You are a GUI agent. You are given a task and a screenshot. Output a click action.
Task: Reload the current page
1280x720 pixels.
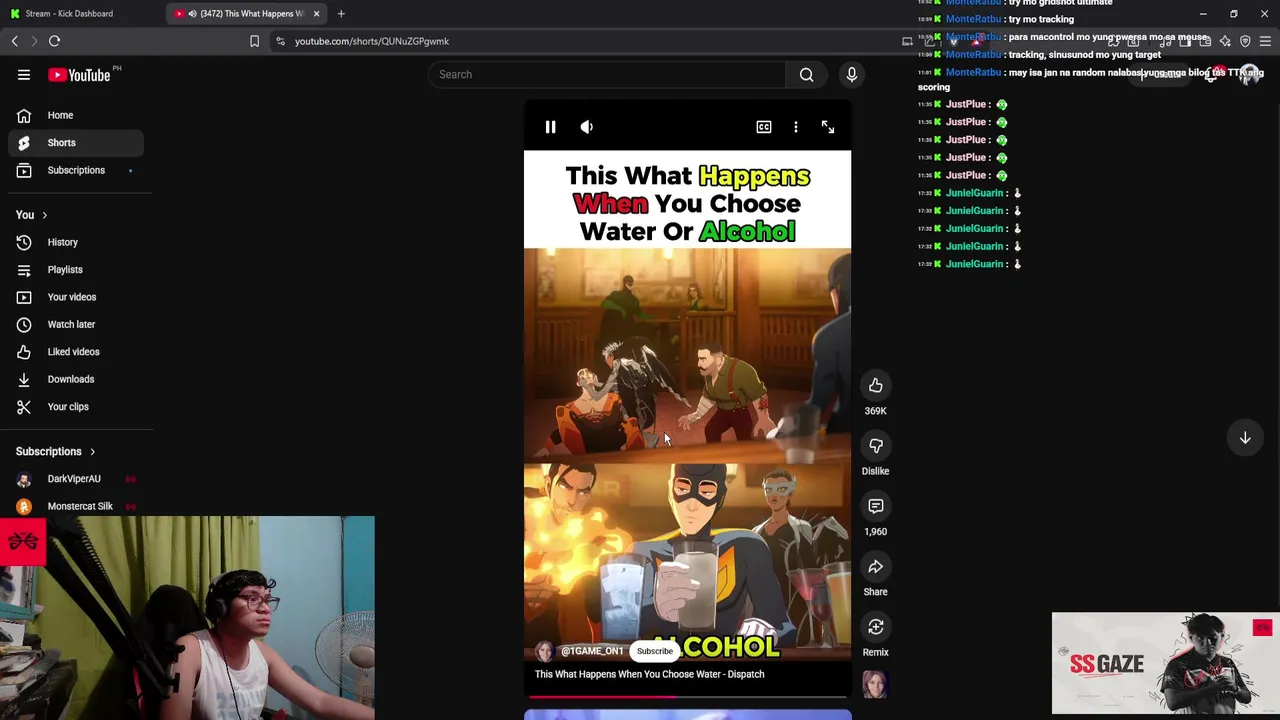coord(54,41)
